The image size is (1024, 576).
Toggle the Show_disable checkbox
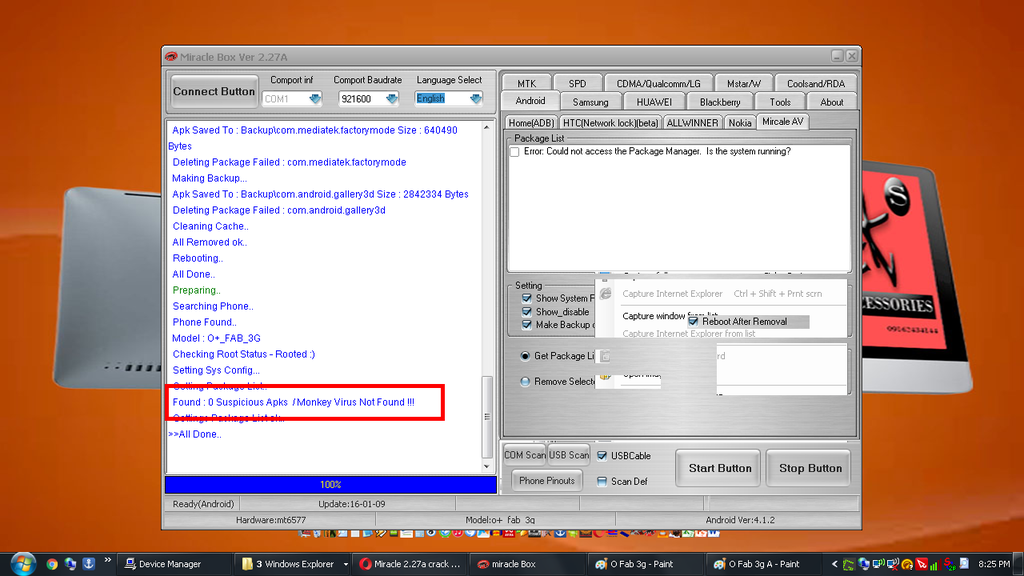526,312
